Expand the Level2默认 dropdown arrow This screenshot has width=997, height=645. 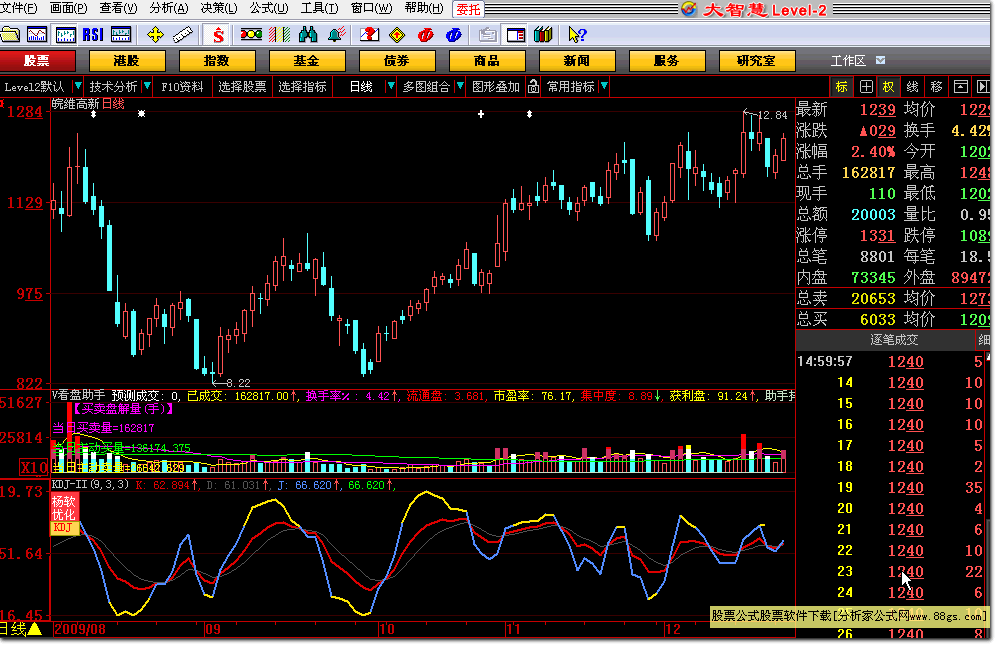point(78,86)
